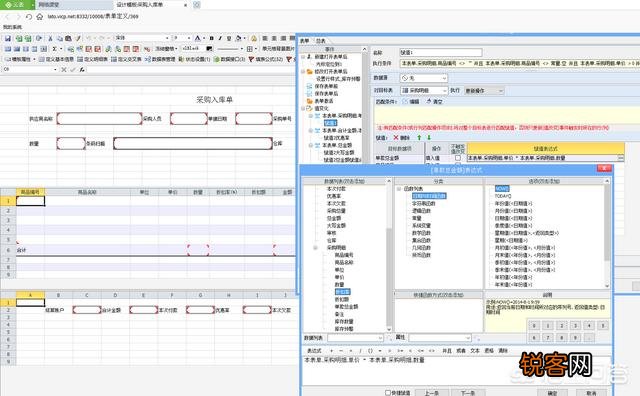The width and height of the screenshot is (640, 396).
Task: Collapse the 采购明细 tree node
Action: click(316, 247)
